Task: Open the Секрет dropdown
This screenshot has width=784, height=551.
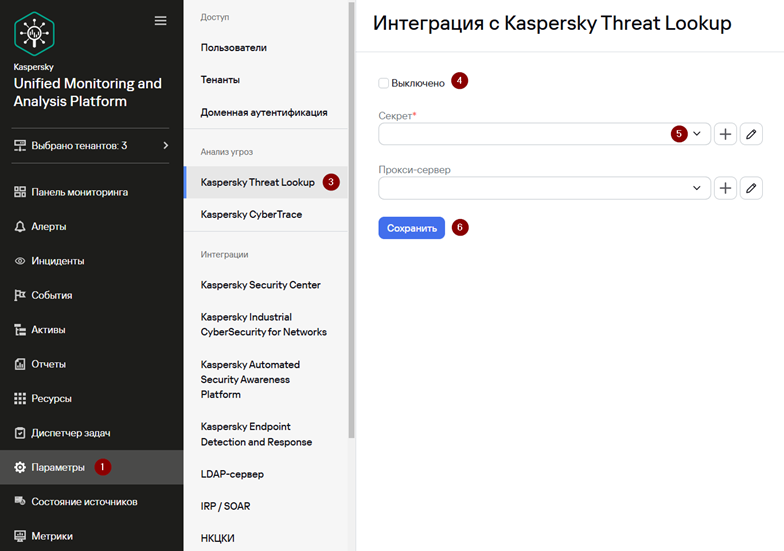Action: tap(544, 134)
